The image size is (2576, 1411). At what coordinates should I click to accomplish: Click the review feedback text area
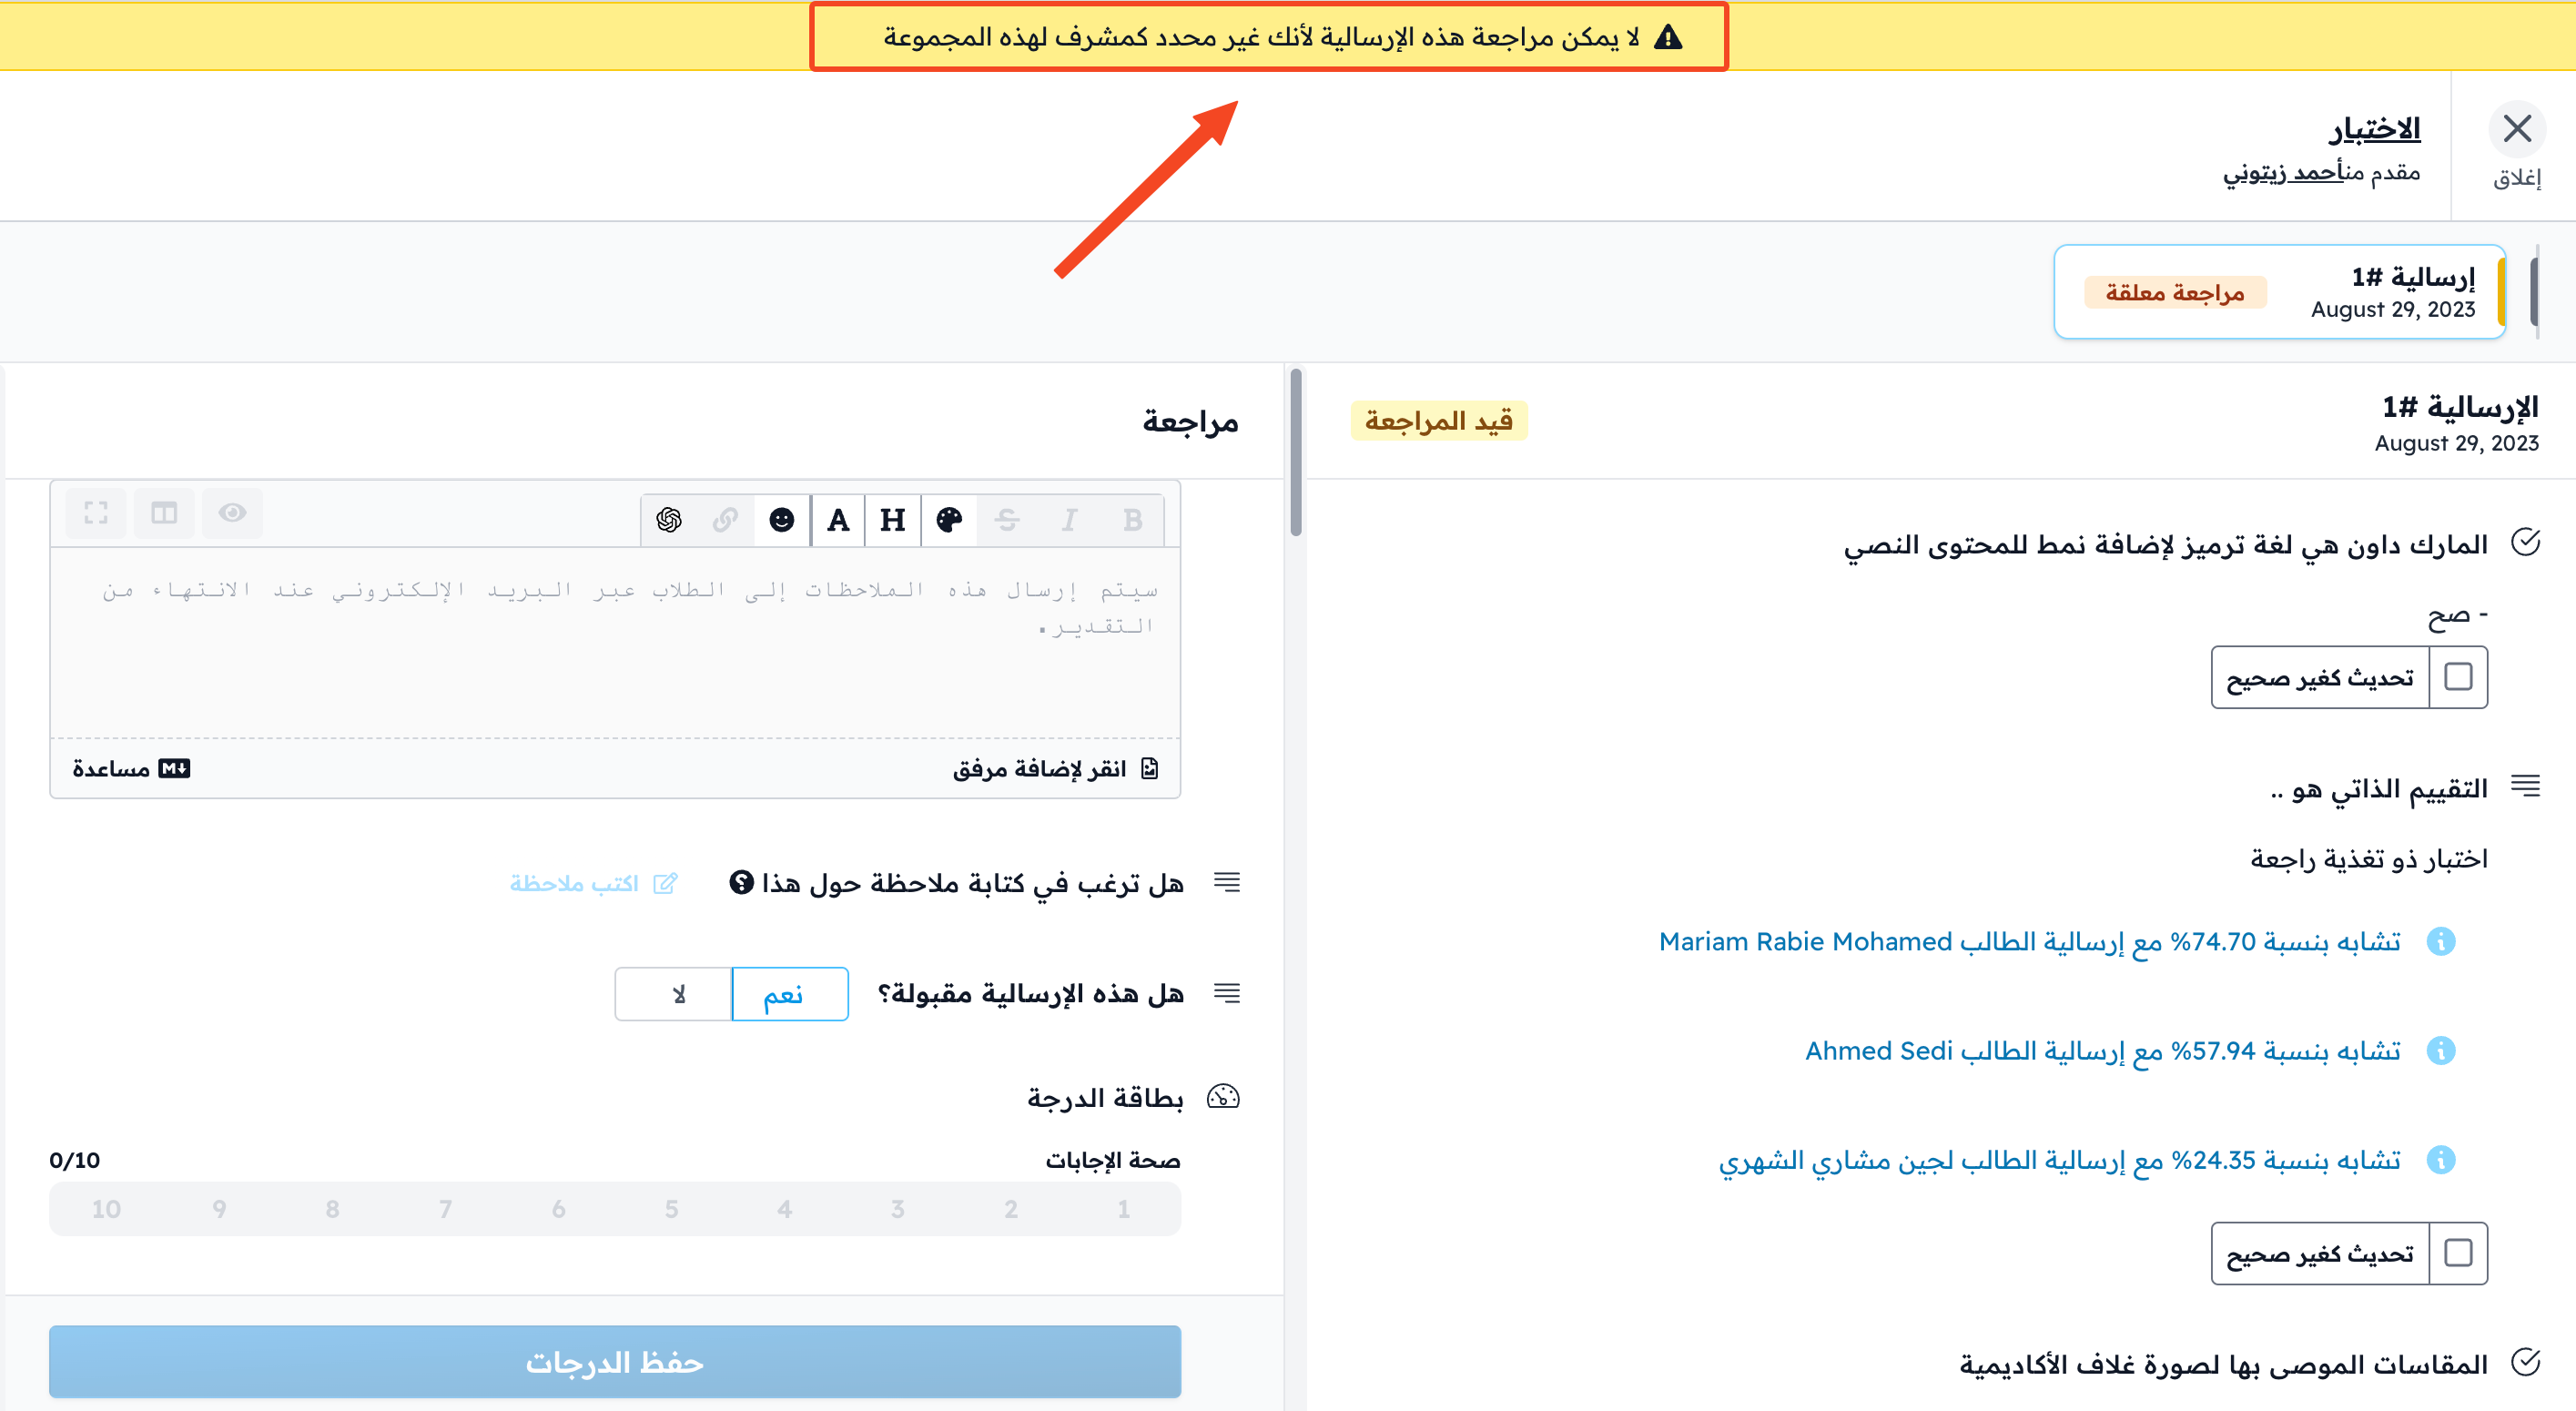[615, 643]
